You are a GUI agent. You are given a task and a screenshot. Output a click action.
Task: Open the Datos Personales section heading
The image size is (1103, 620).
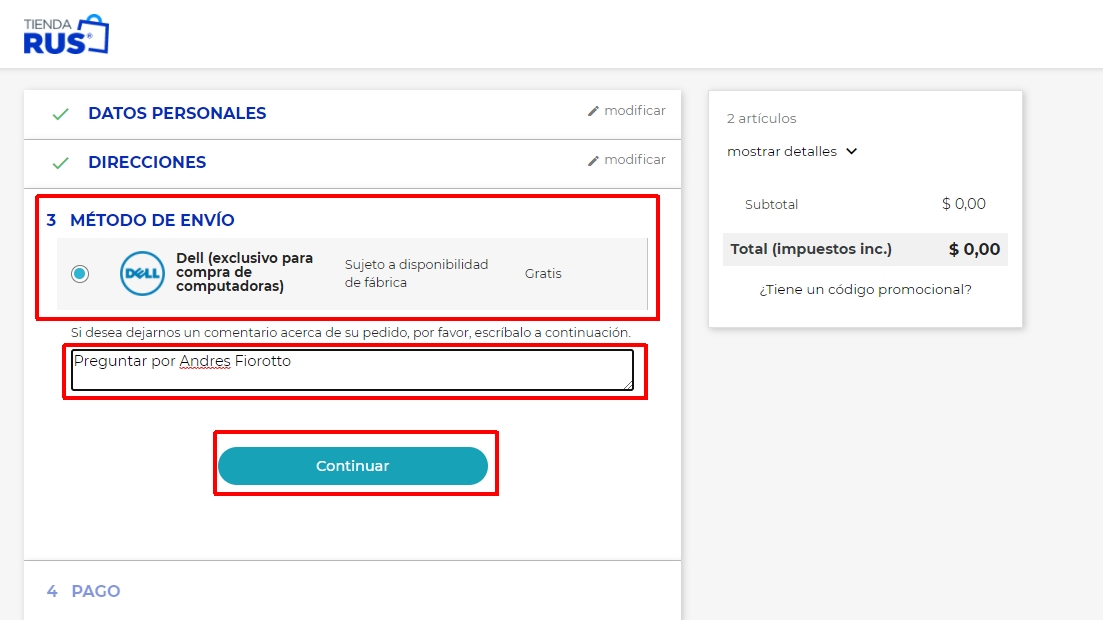tap(177, 114)
